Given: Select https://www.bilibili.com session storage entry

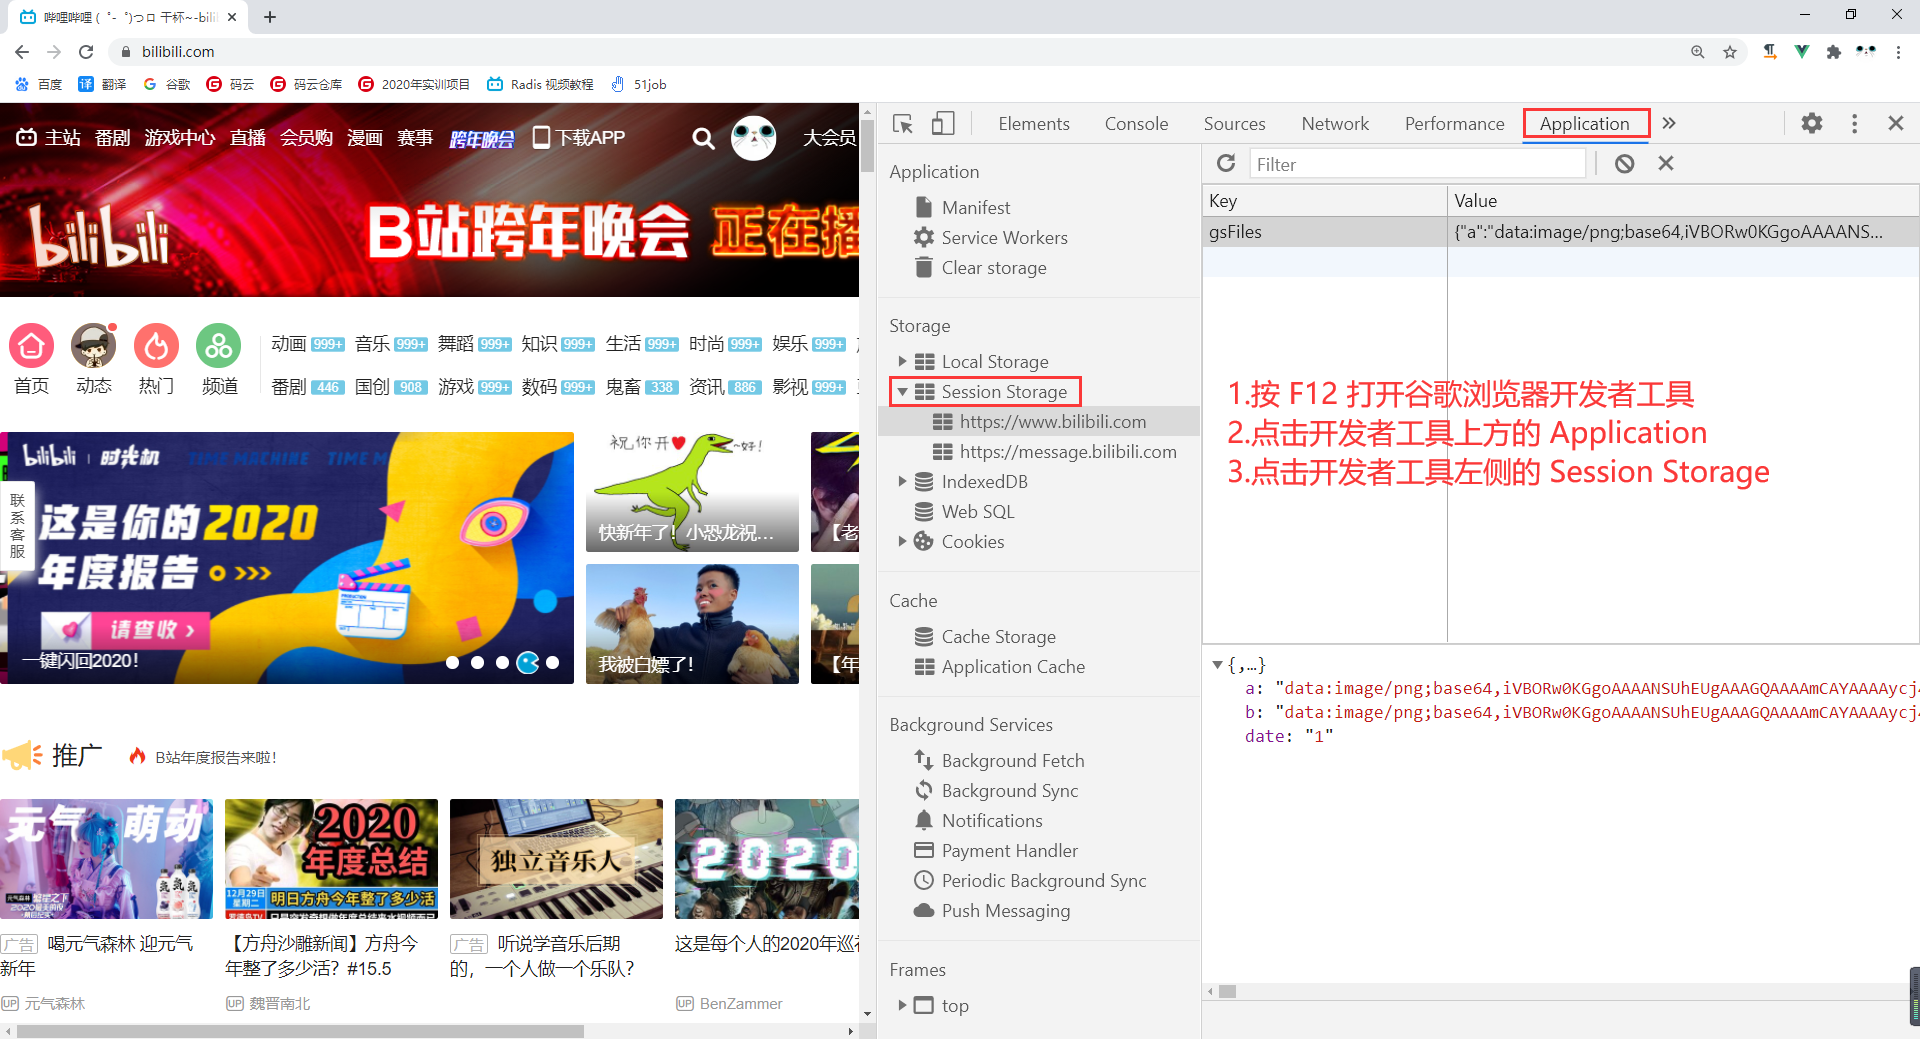Looking at the screenshot, I should 1039,421.
